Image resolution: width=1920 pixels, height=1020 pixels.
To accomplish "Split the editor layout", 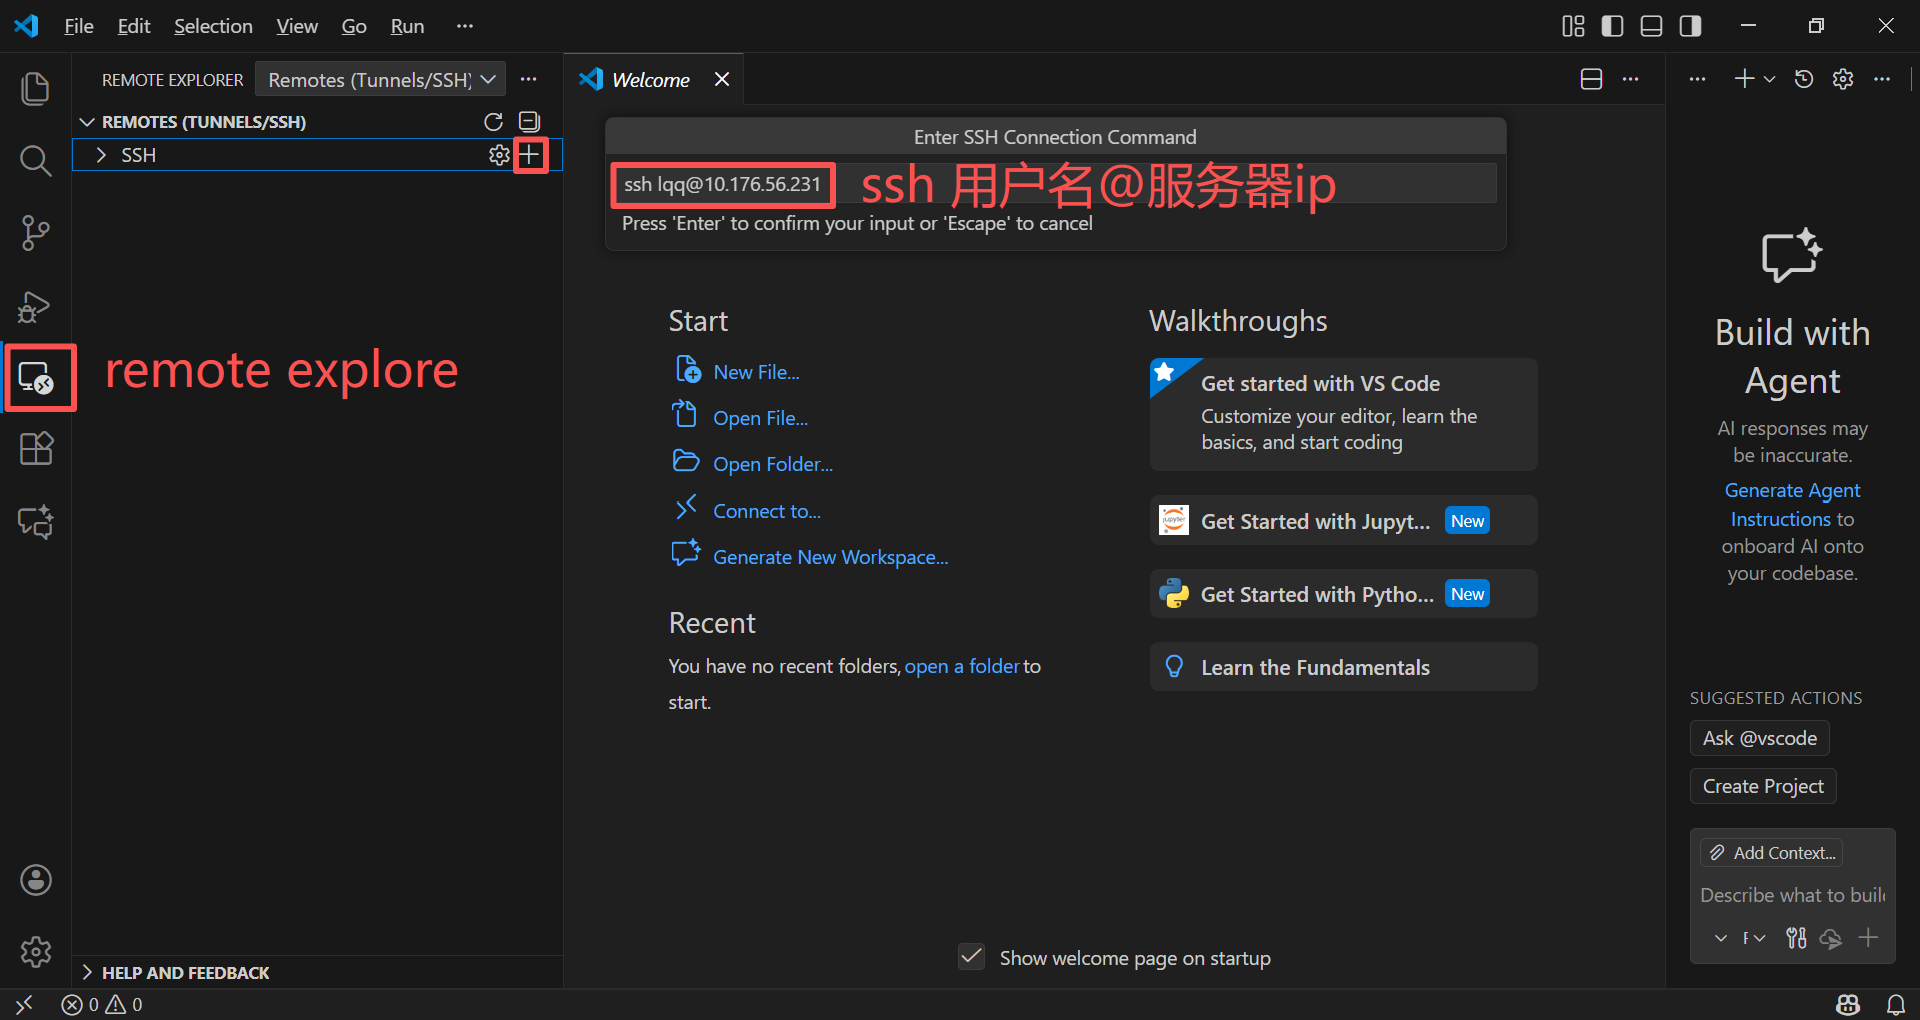I will [1591, 79].
